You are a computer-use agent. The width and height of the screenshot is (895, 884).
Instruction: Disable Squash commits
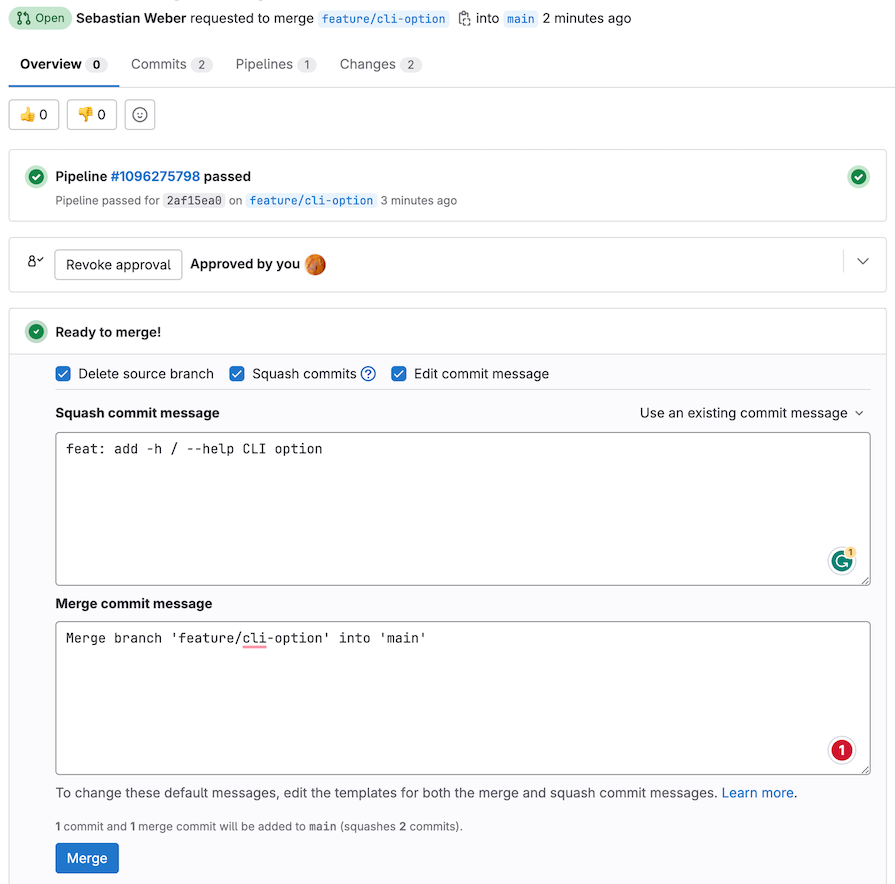[237, 373]
